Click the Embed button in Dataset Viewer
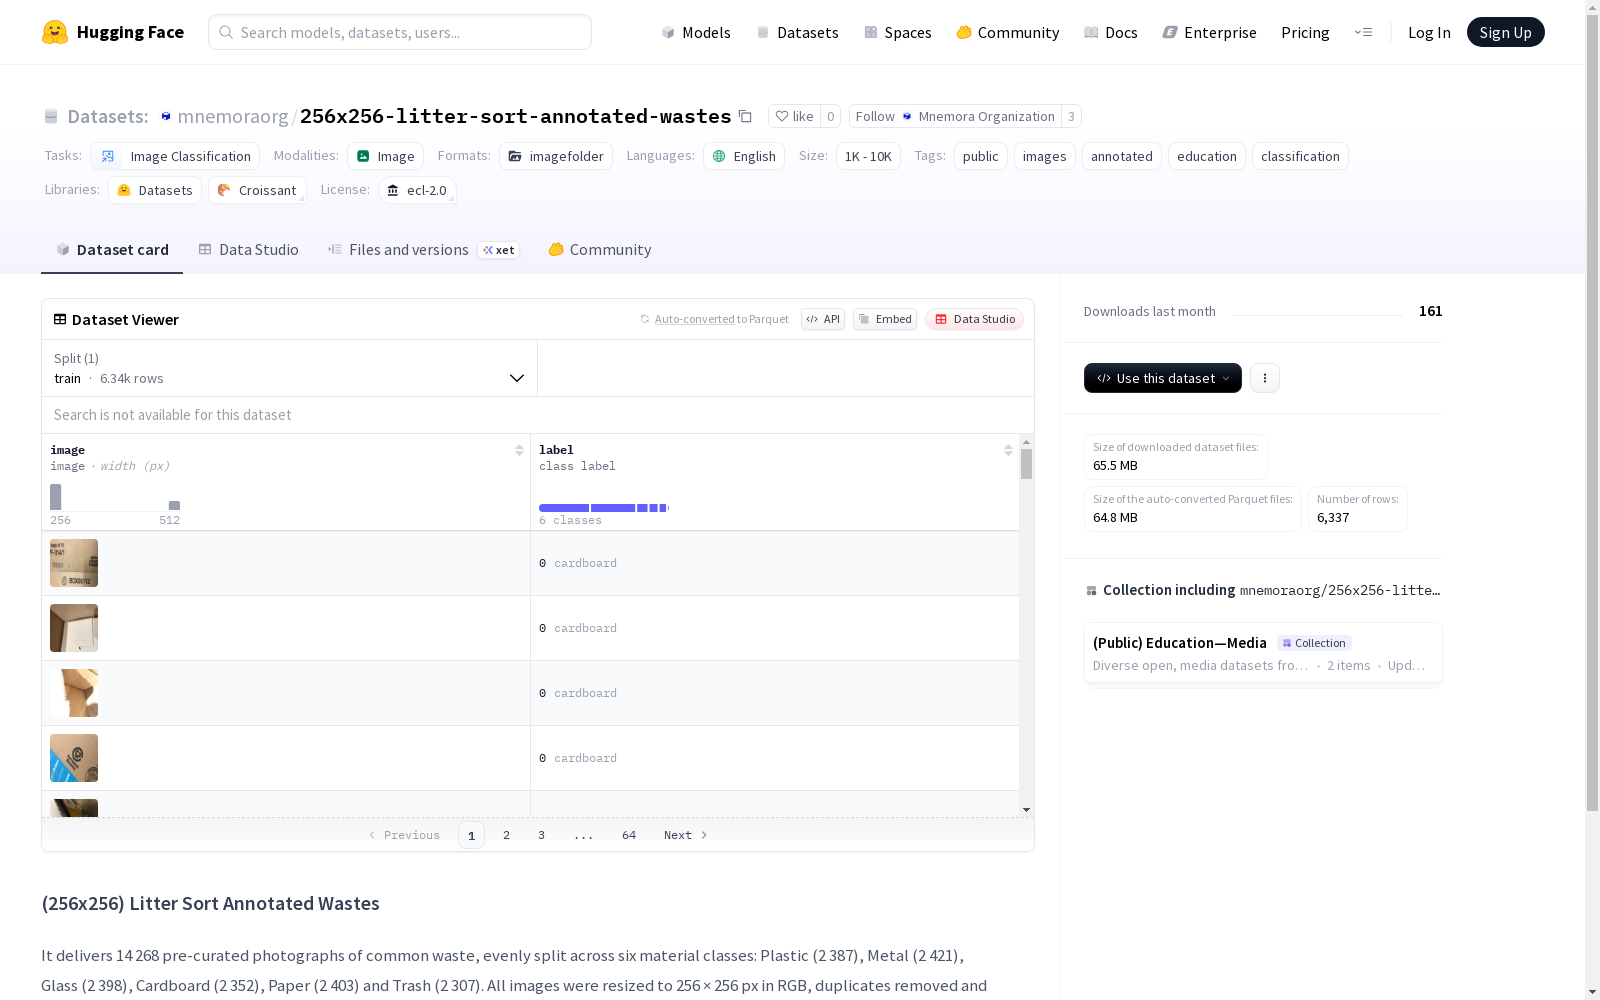1600x1000 pixels. (885, 319)
